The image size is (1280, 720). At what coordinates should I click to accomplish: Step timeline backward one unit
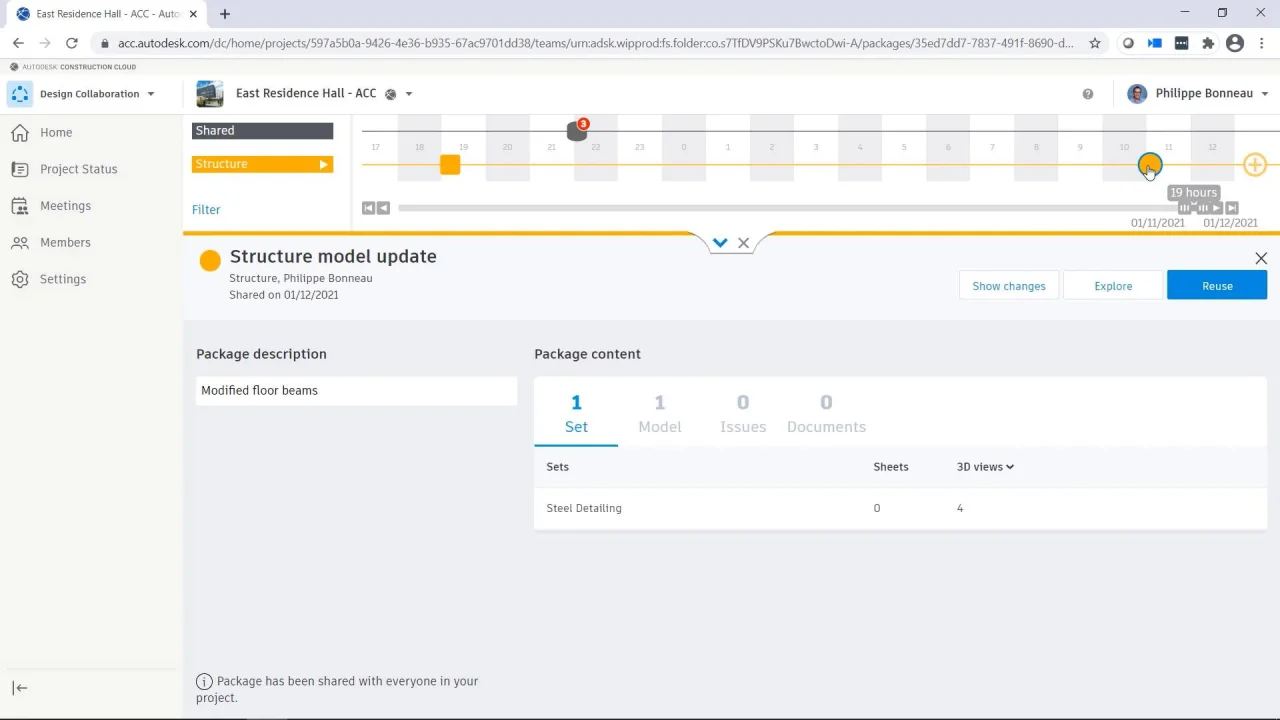click(x=383, y=208)
